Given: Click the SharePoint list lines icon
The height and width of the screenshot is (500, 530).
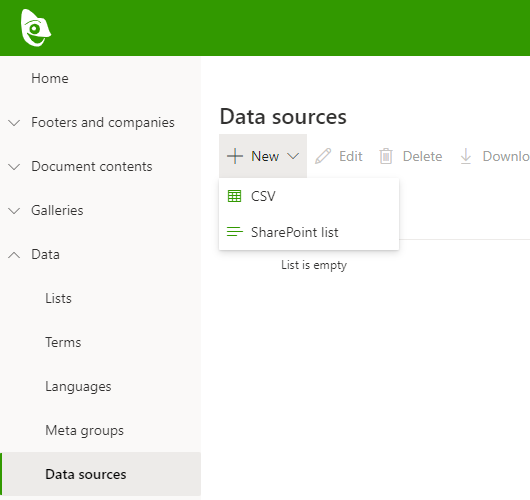Looking at the screenshot, I should (x=235, y=232).
